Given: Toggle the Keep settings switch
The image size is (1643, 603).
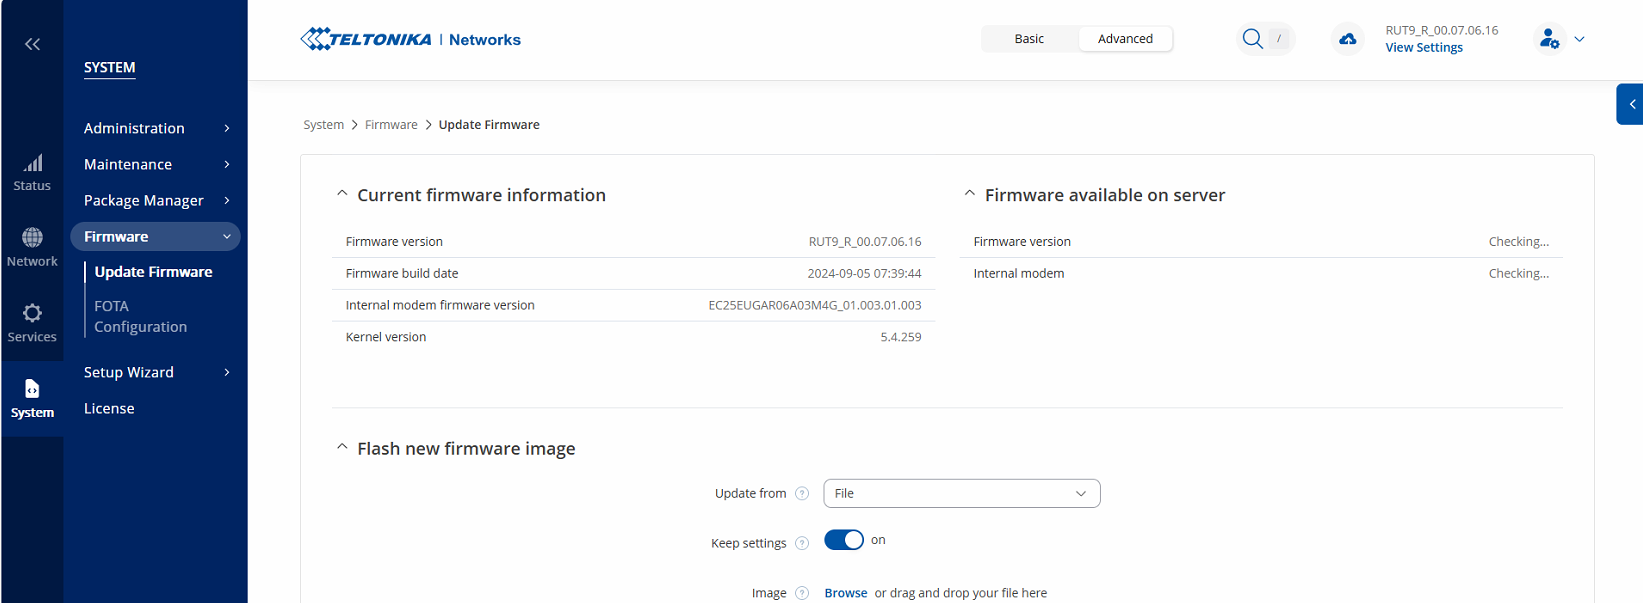Looking at the screenshot, I should click(844, 540).
